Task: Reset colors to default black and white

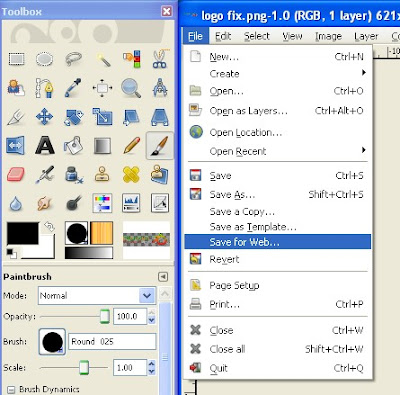Action: click(11, 253)
